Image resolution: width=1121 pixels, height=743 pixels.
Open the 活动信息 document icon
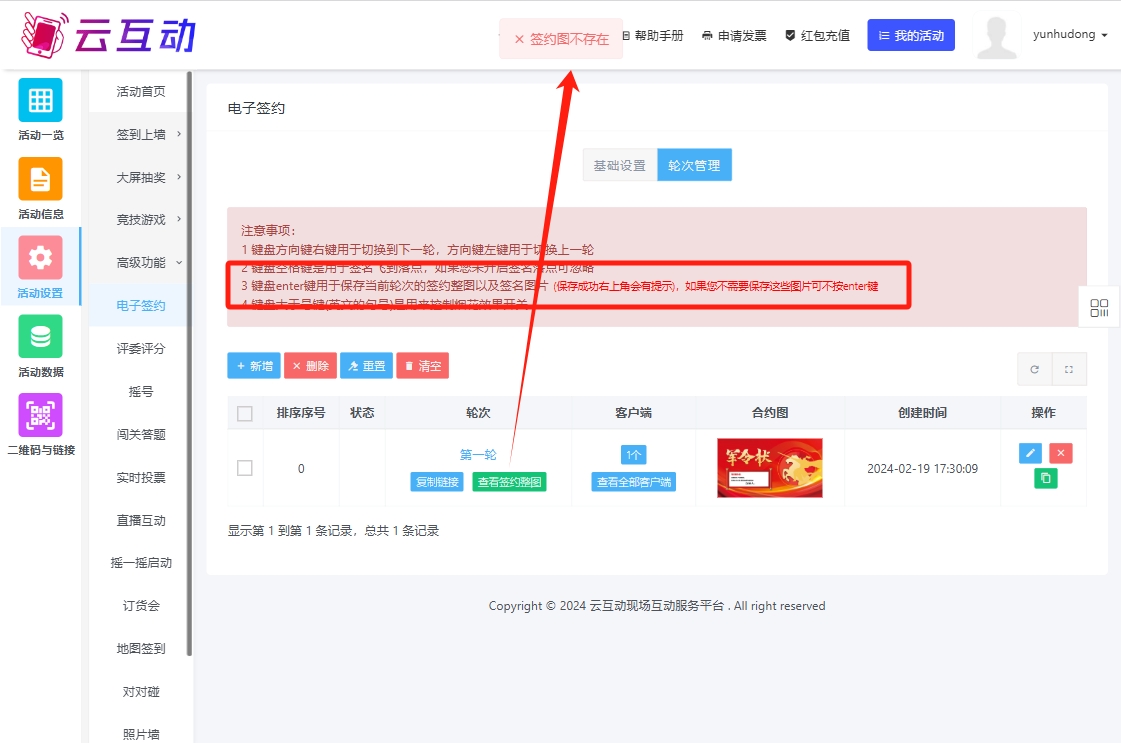(40, 179)
